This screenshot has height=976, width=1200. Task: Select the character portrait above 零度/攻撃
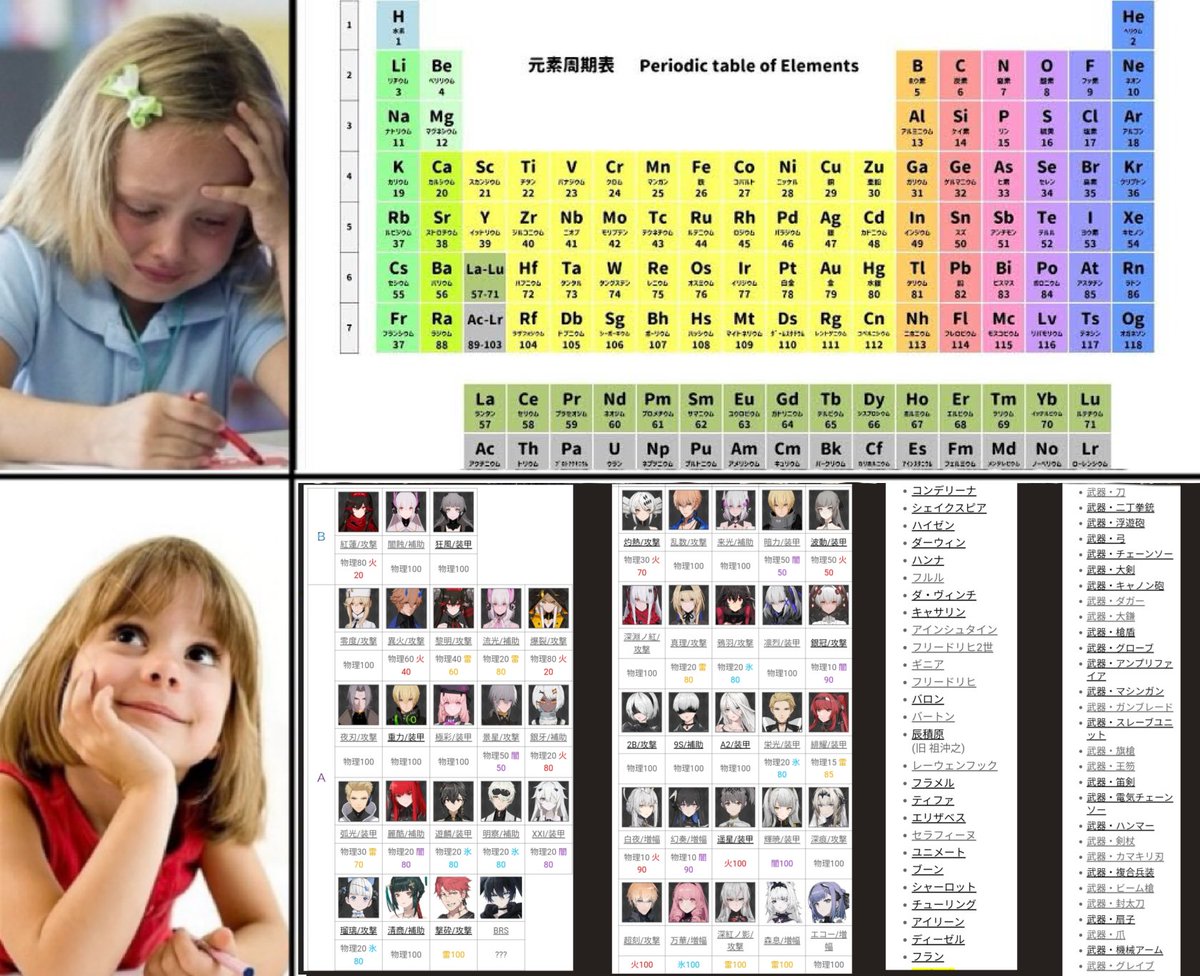pos(357,608)
